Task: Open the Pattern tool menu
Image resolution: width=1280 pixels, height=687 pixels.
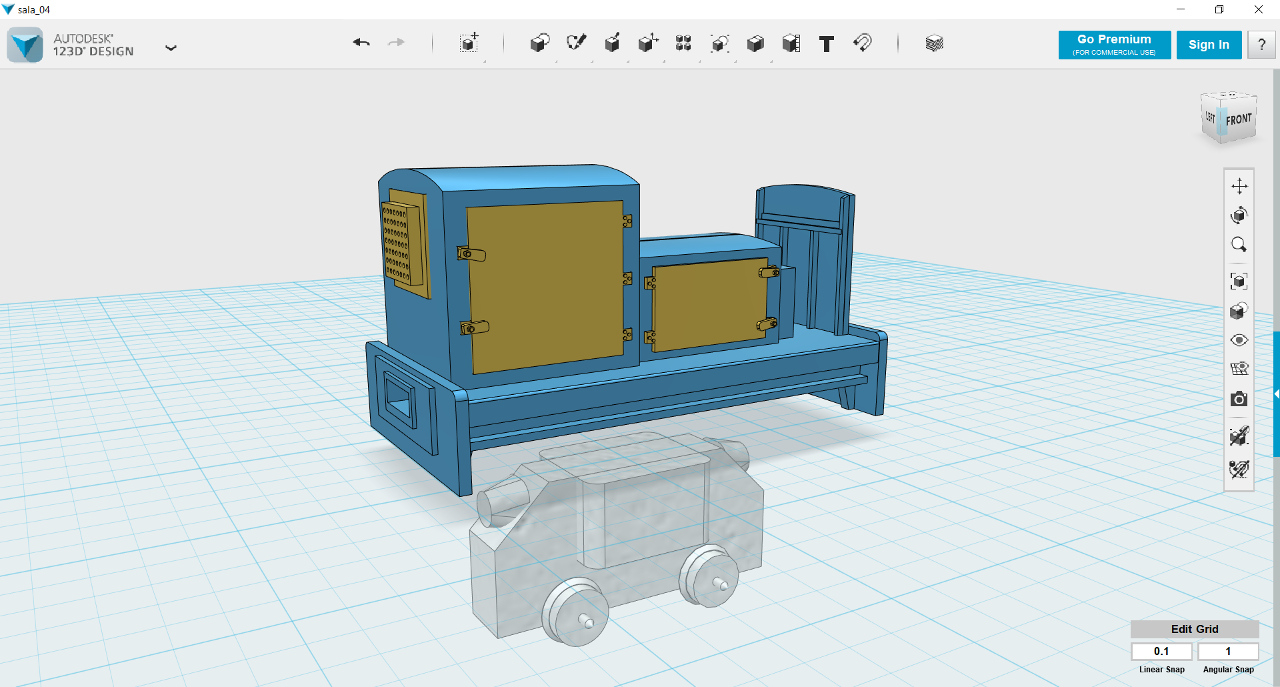Action: click(684, 43)
